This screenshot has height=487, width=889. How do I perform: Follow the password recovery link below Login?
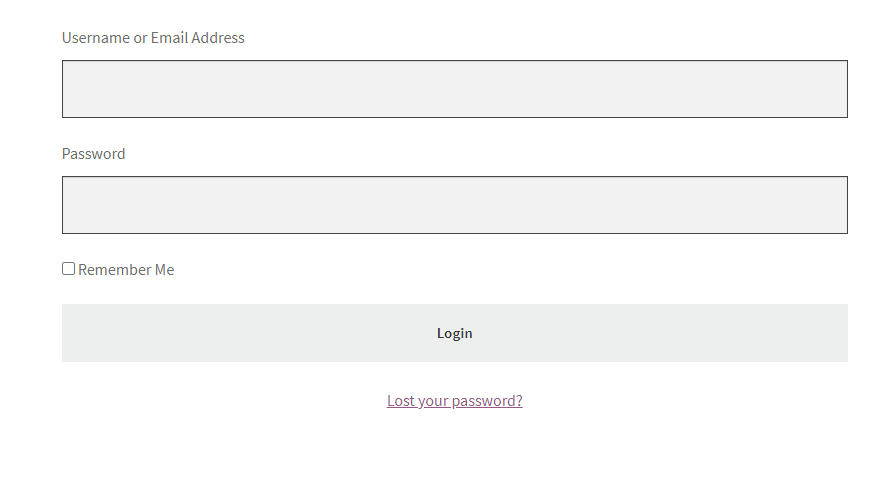coord(455,401)
